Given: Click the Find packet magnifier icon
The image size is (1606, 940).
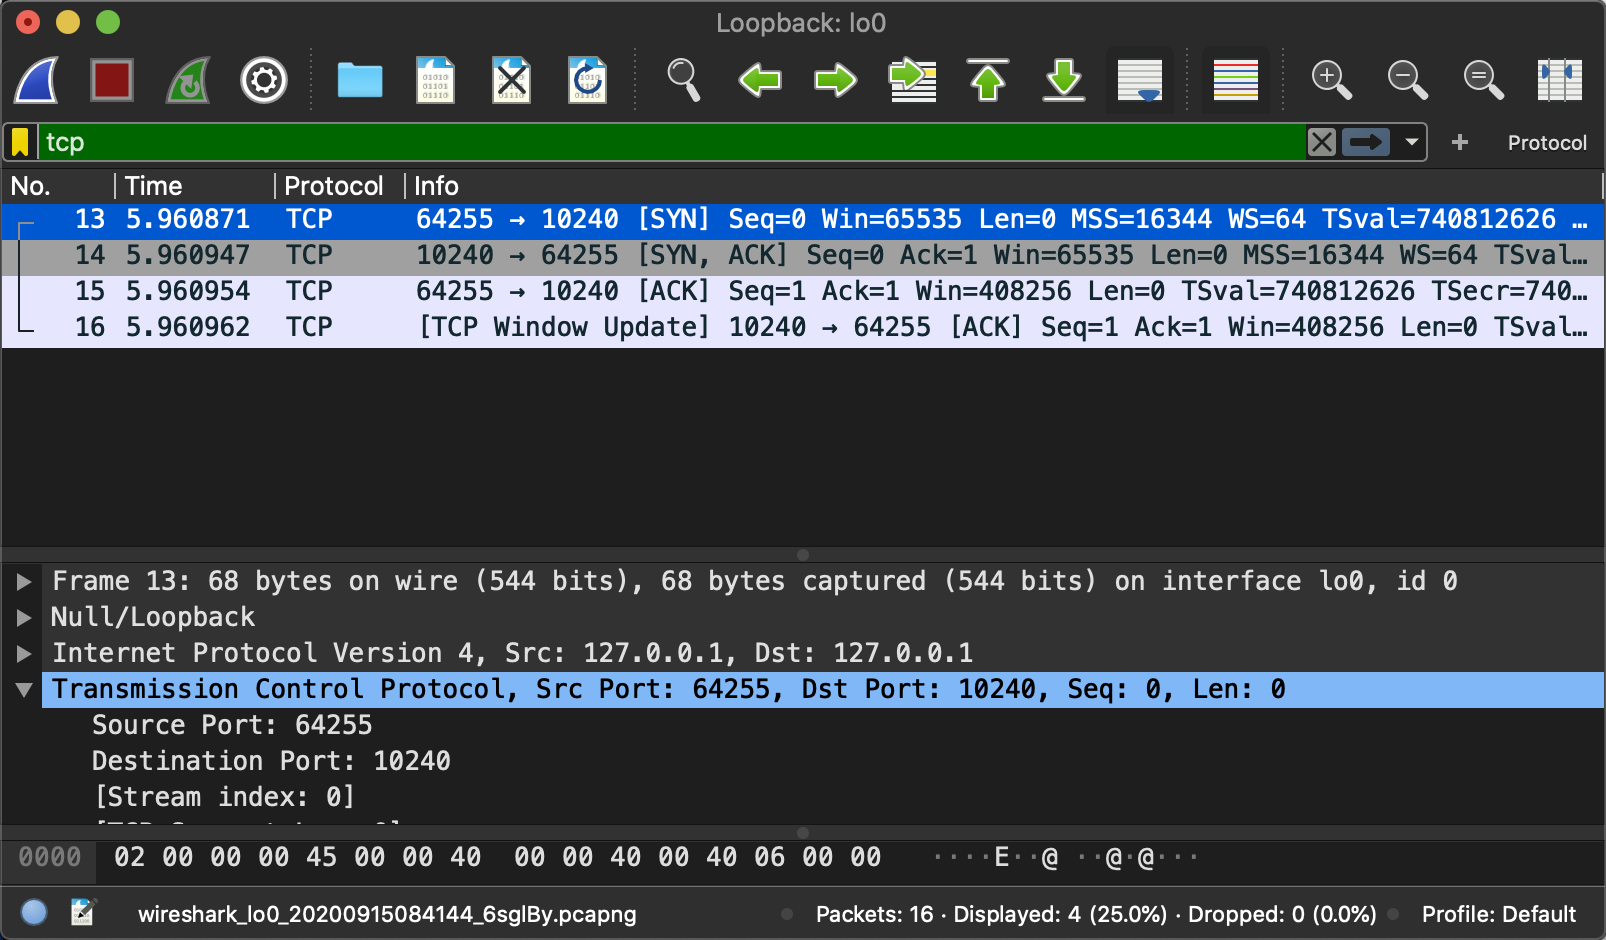Looking at the screenshot, I should (684, 80).
